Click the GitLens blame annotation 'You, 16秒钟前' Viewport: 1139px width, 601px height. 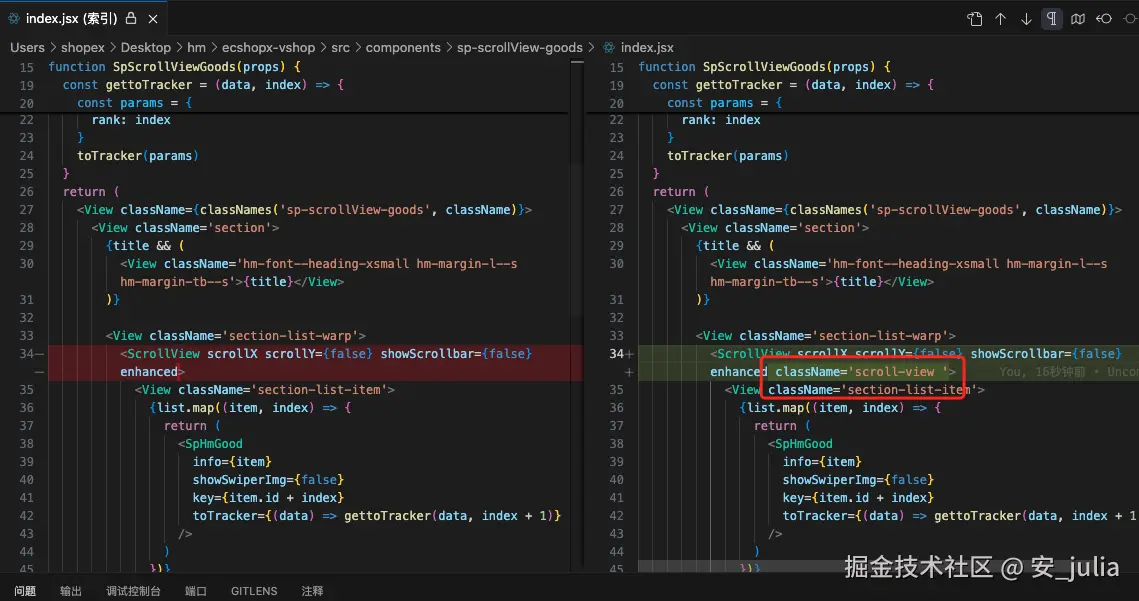[x=1043, y=371]
